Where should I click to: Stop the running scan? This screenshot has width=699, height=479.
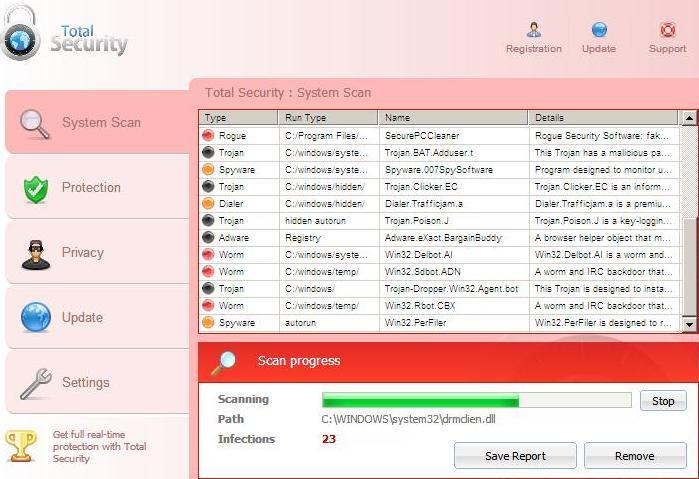663,401
